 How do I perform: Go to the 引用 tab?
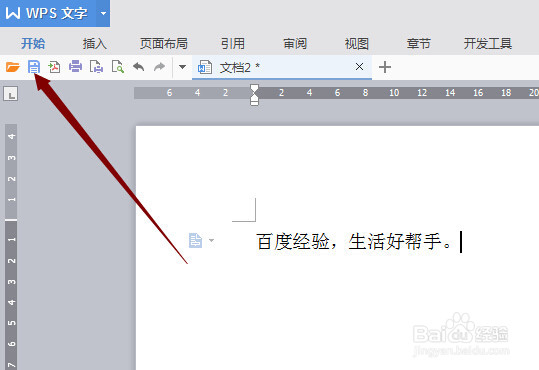[233, 44]
